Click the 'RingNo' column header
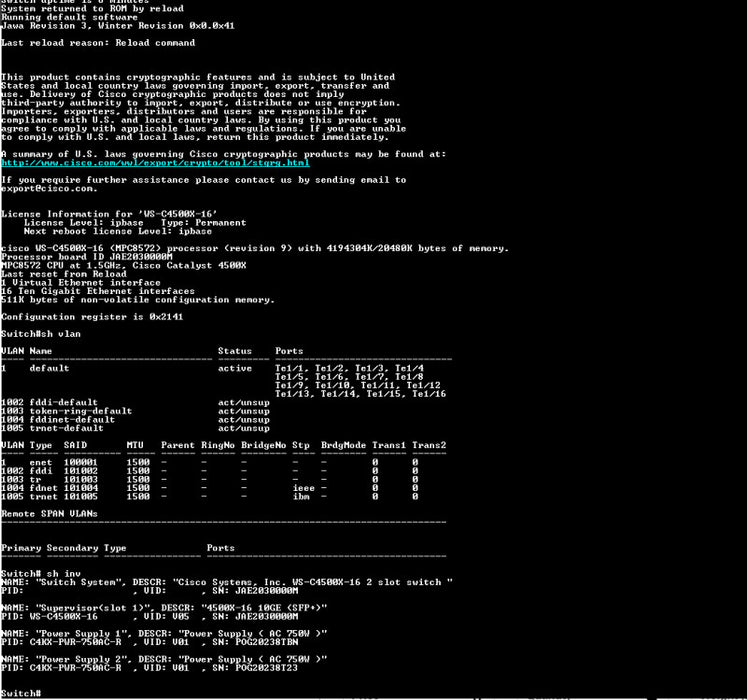 218,446
